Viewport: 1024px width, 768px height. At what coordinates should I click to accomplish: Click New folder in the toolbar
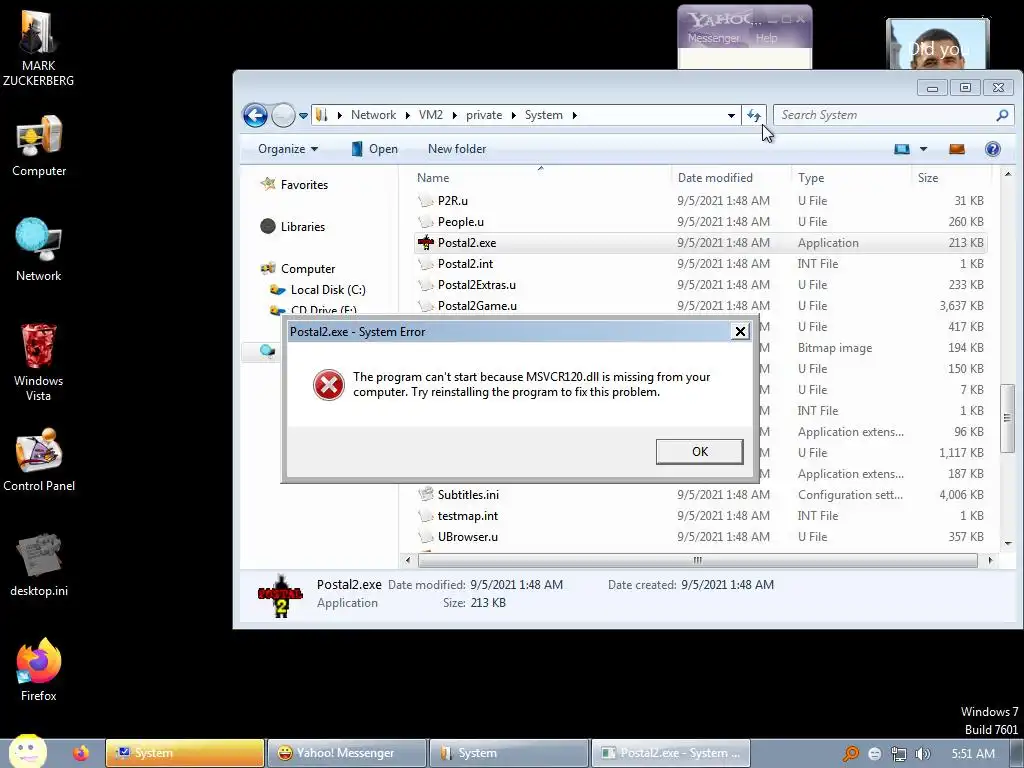tap(456, 149)
